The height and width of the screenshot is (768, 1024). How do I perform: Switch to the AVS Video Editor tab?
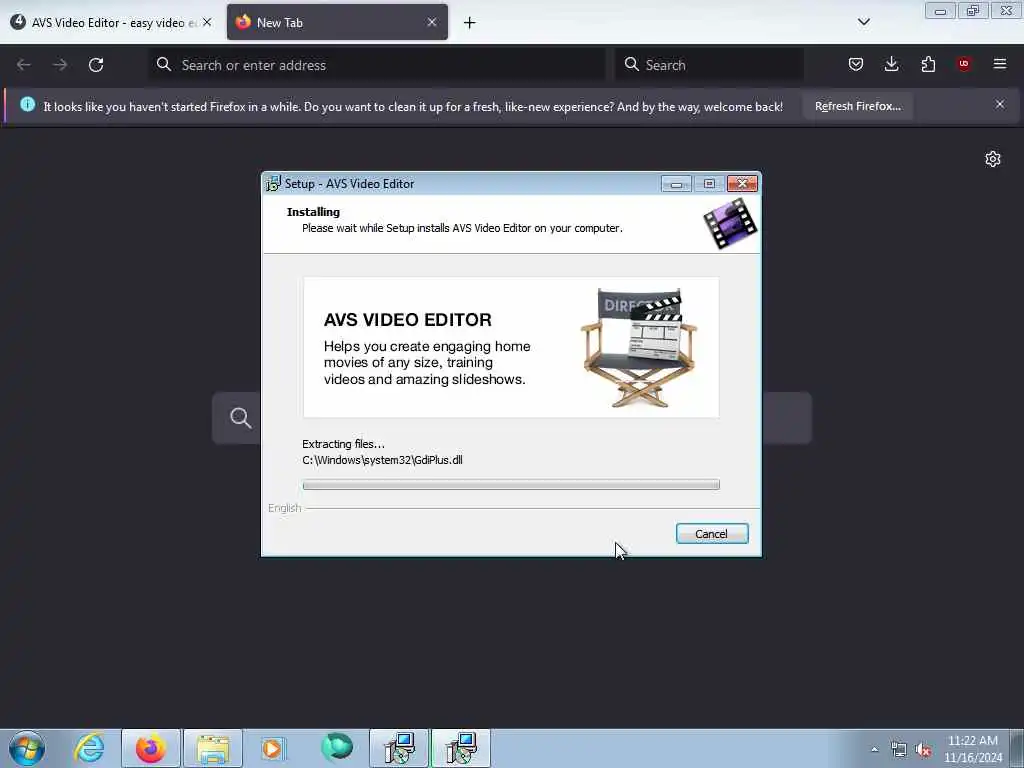click(x=112, y=23)
